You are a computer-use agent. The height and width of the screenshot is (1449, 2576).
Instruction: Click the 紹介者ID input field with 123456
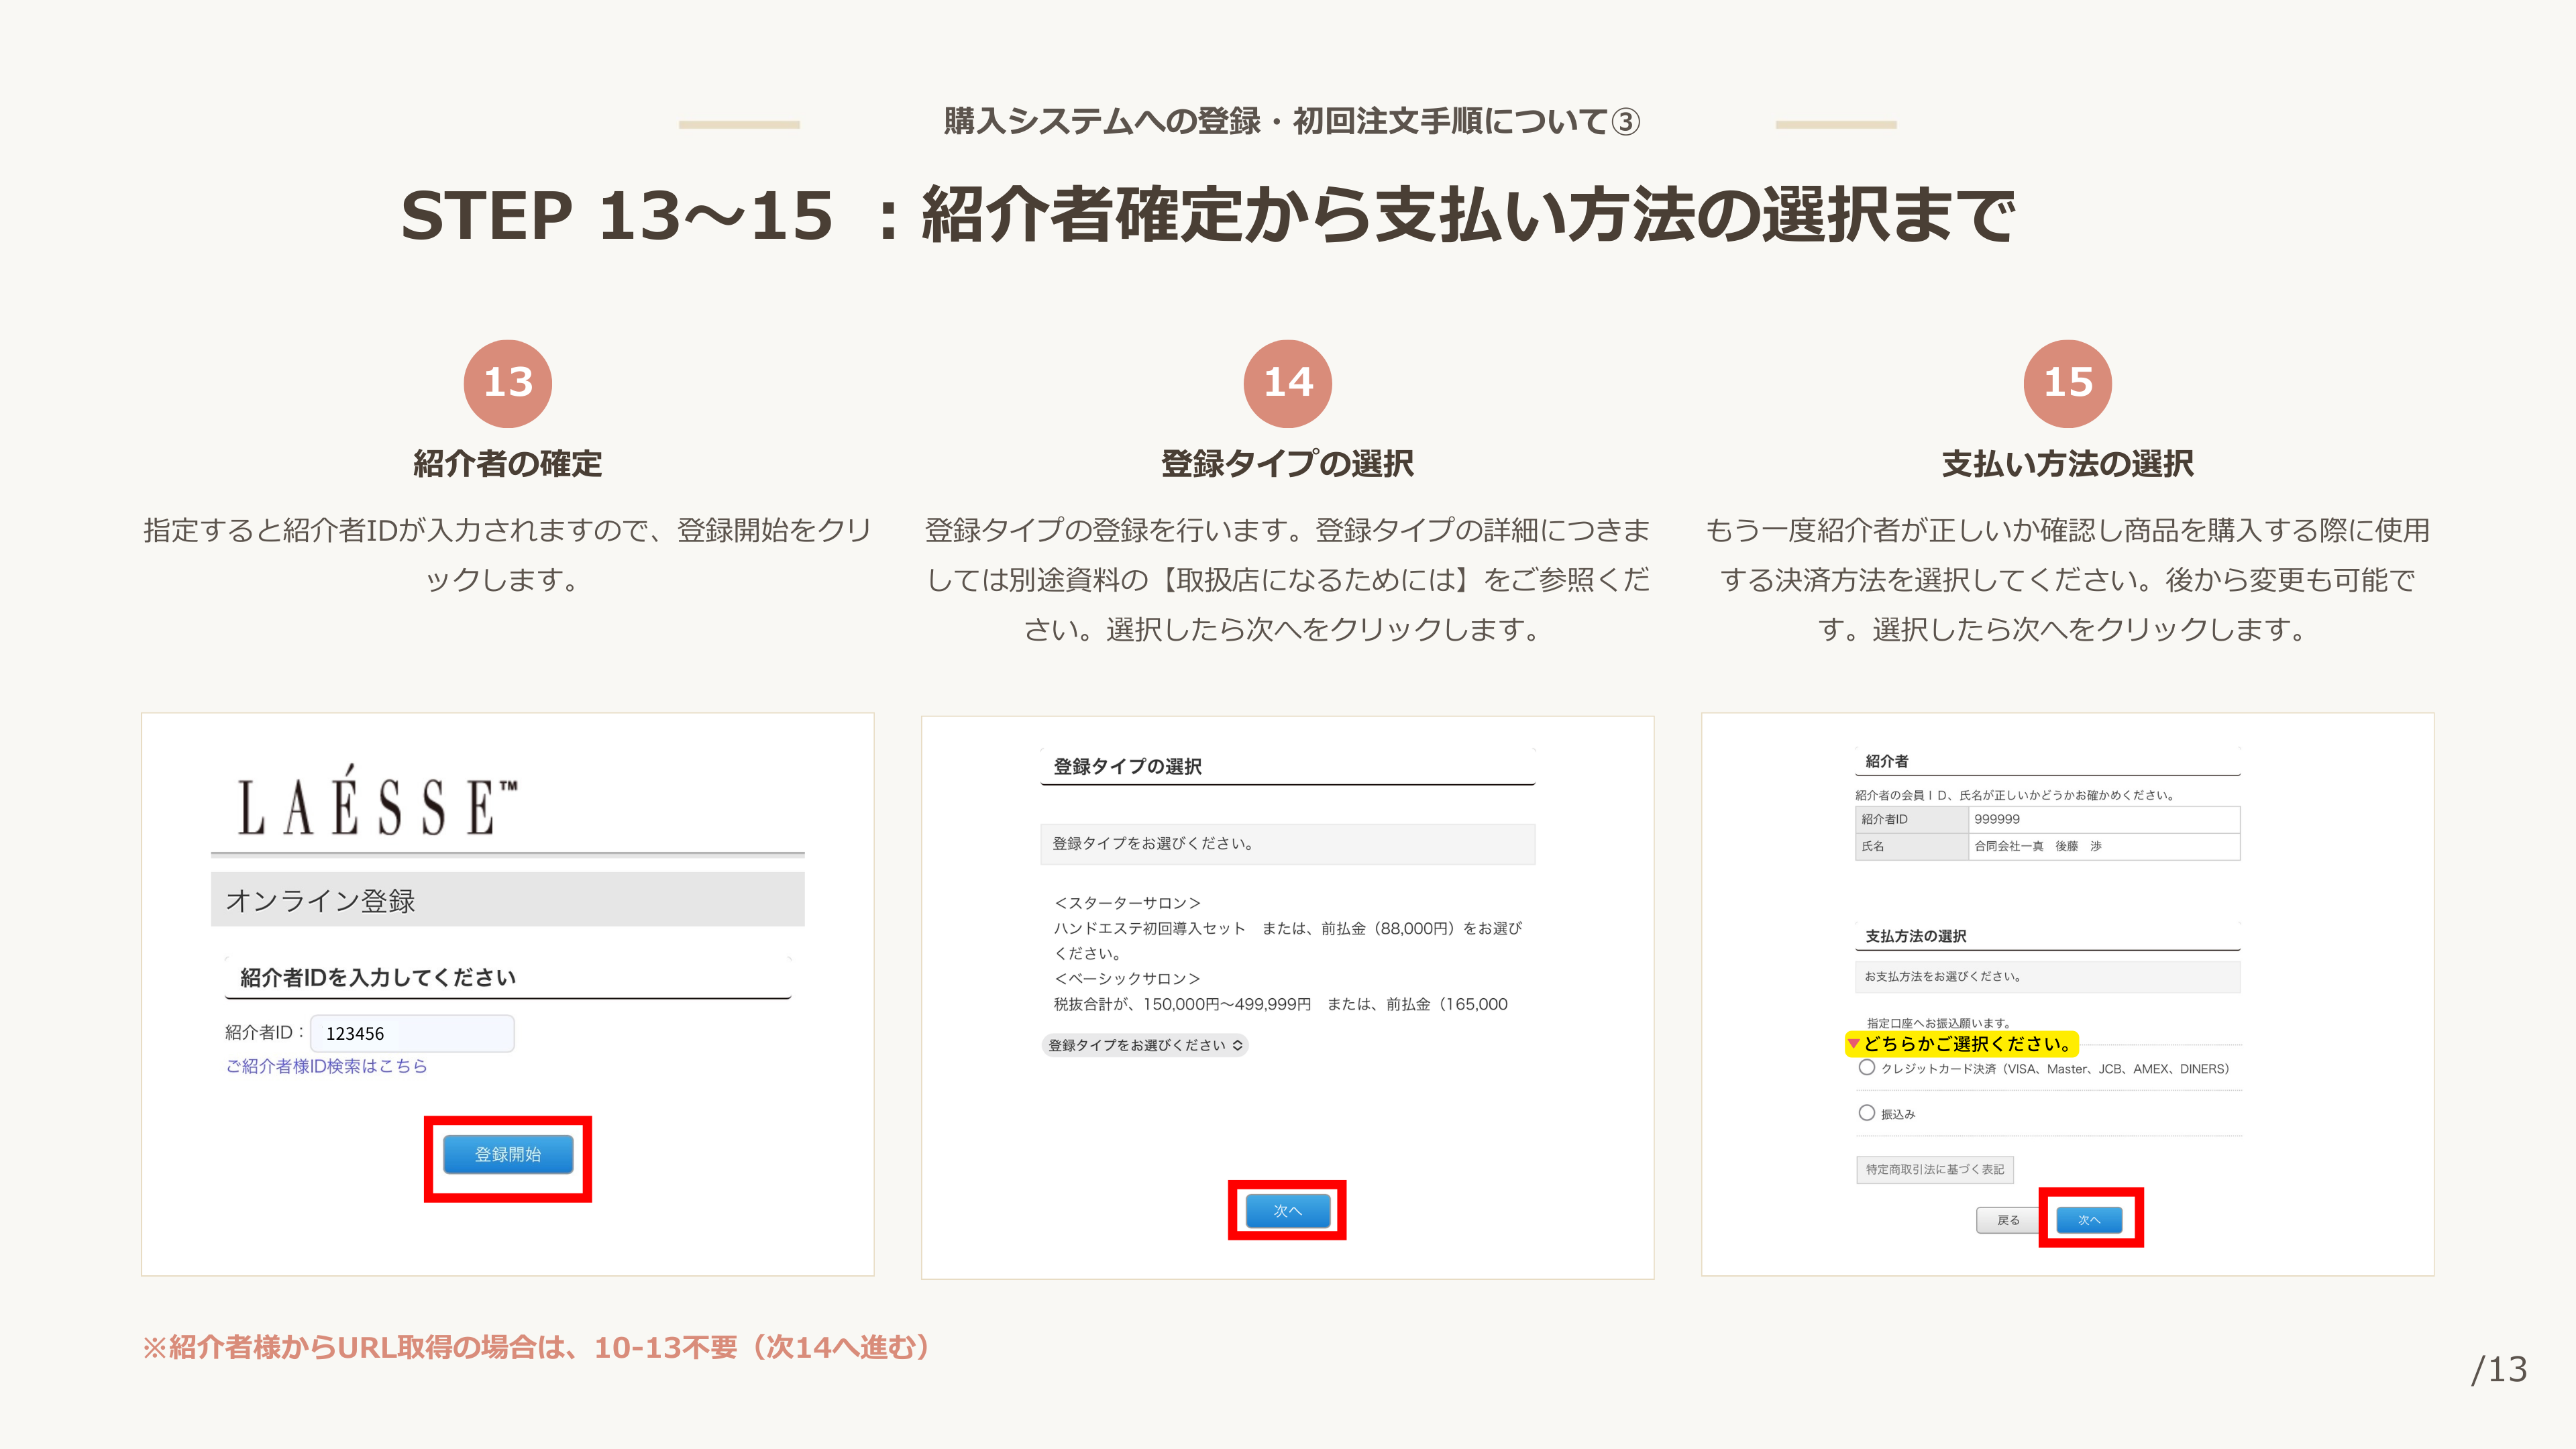pyautogui.click(x=412, y=1033)
